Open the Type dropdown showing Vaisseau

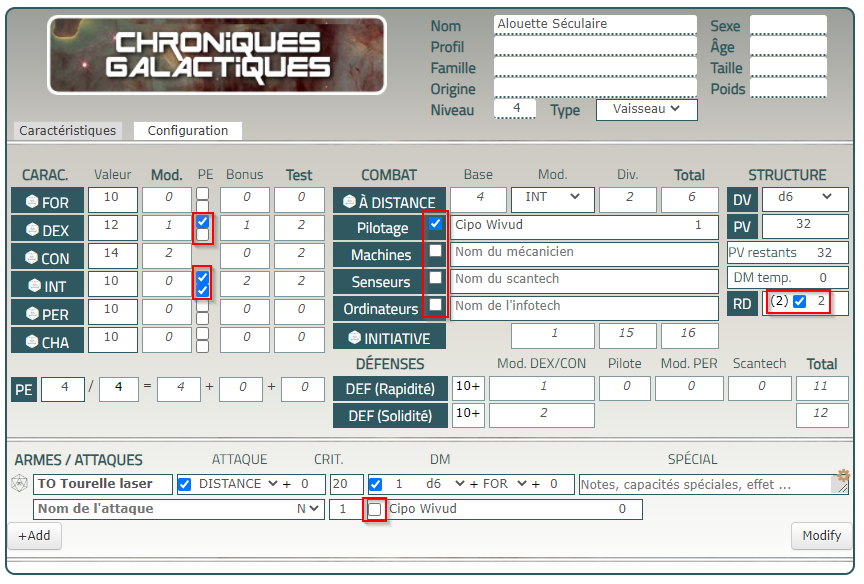pos(646,109)
